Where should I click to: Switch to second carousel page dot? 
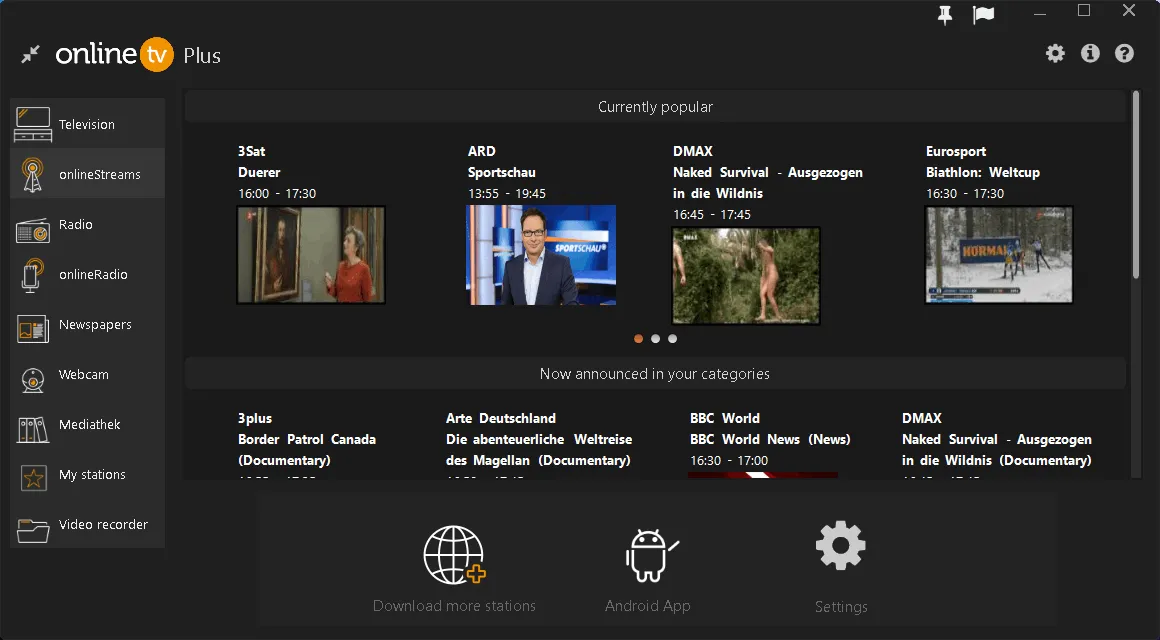pyautogui.click(x=655, y=339)
